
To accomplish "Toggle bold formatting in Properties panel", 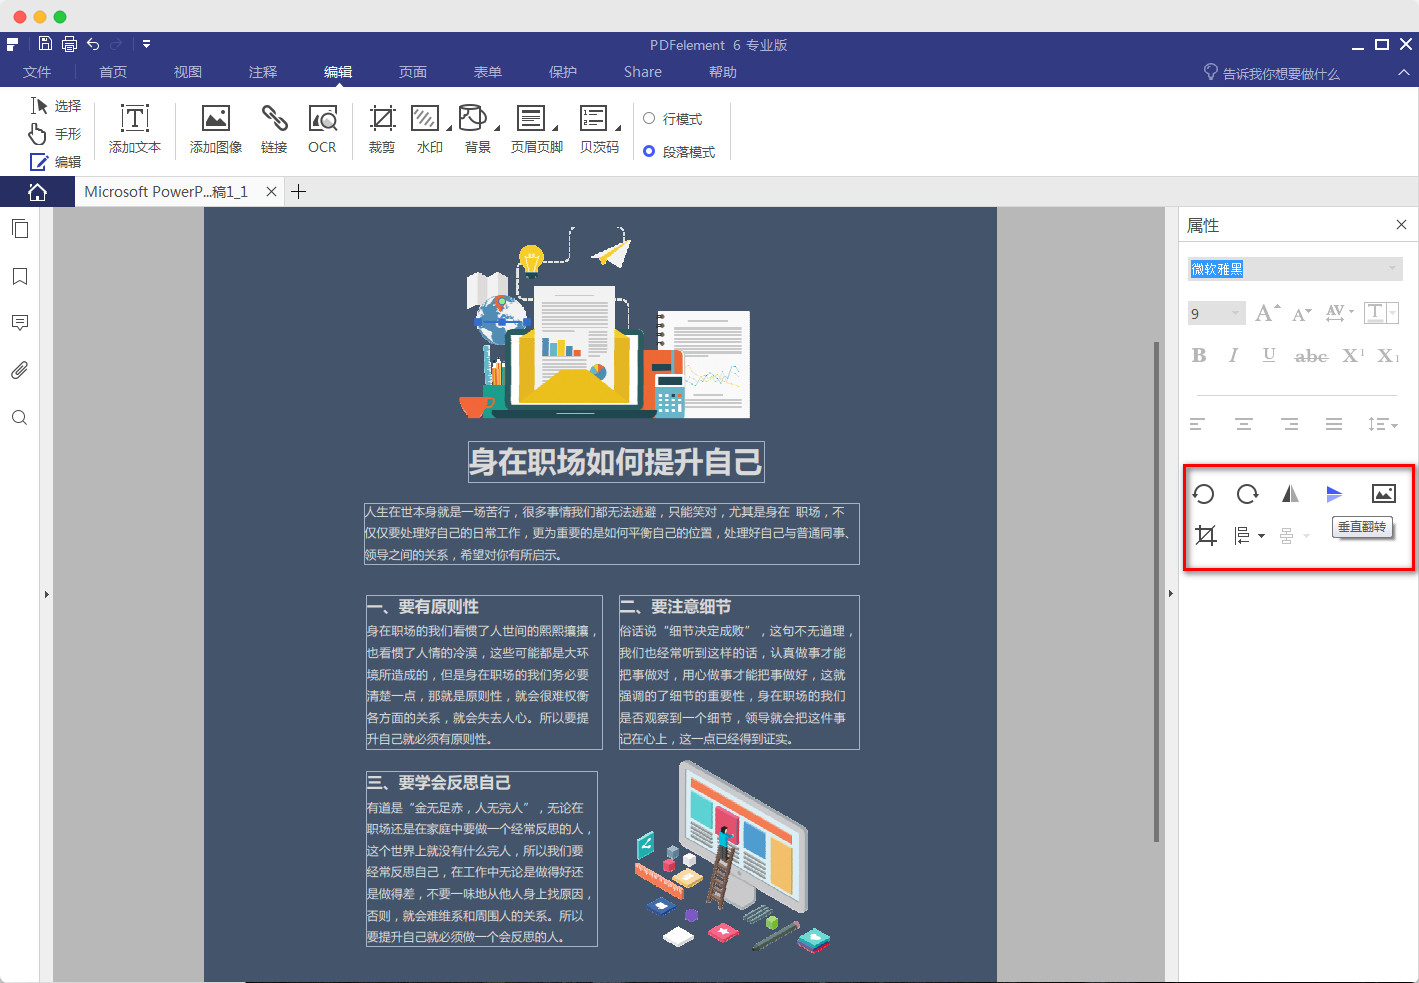I will 1199,355.
